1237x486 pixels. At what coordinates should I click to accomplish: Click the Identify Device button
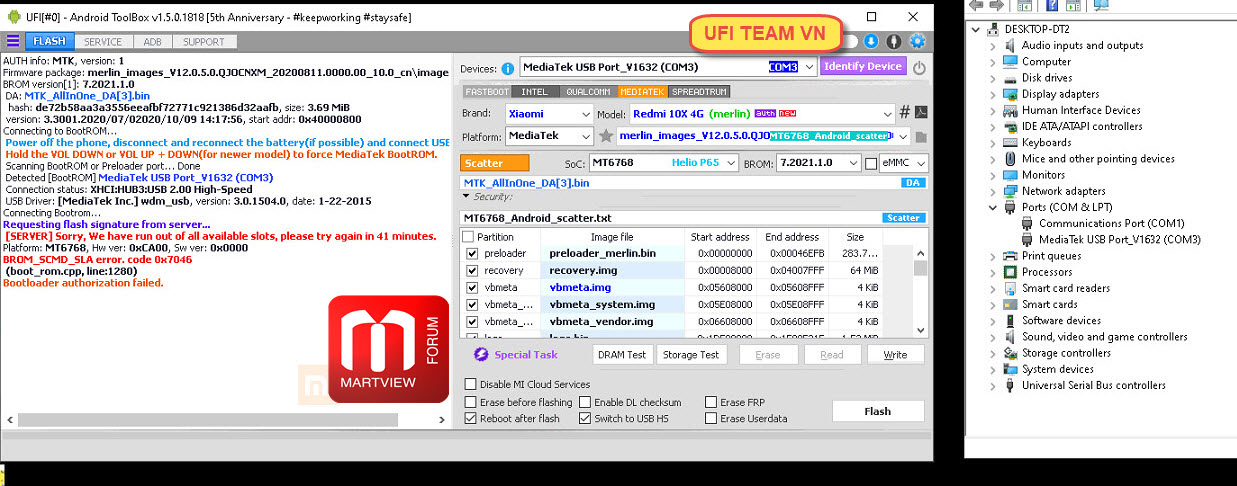click(863, 67)
